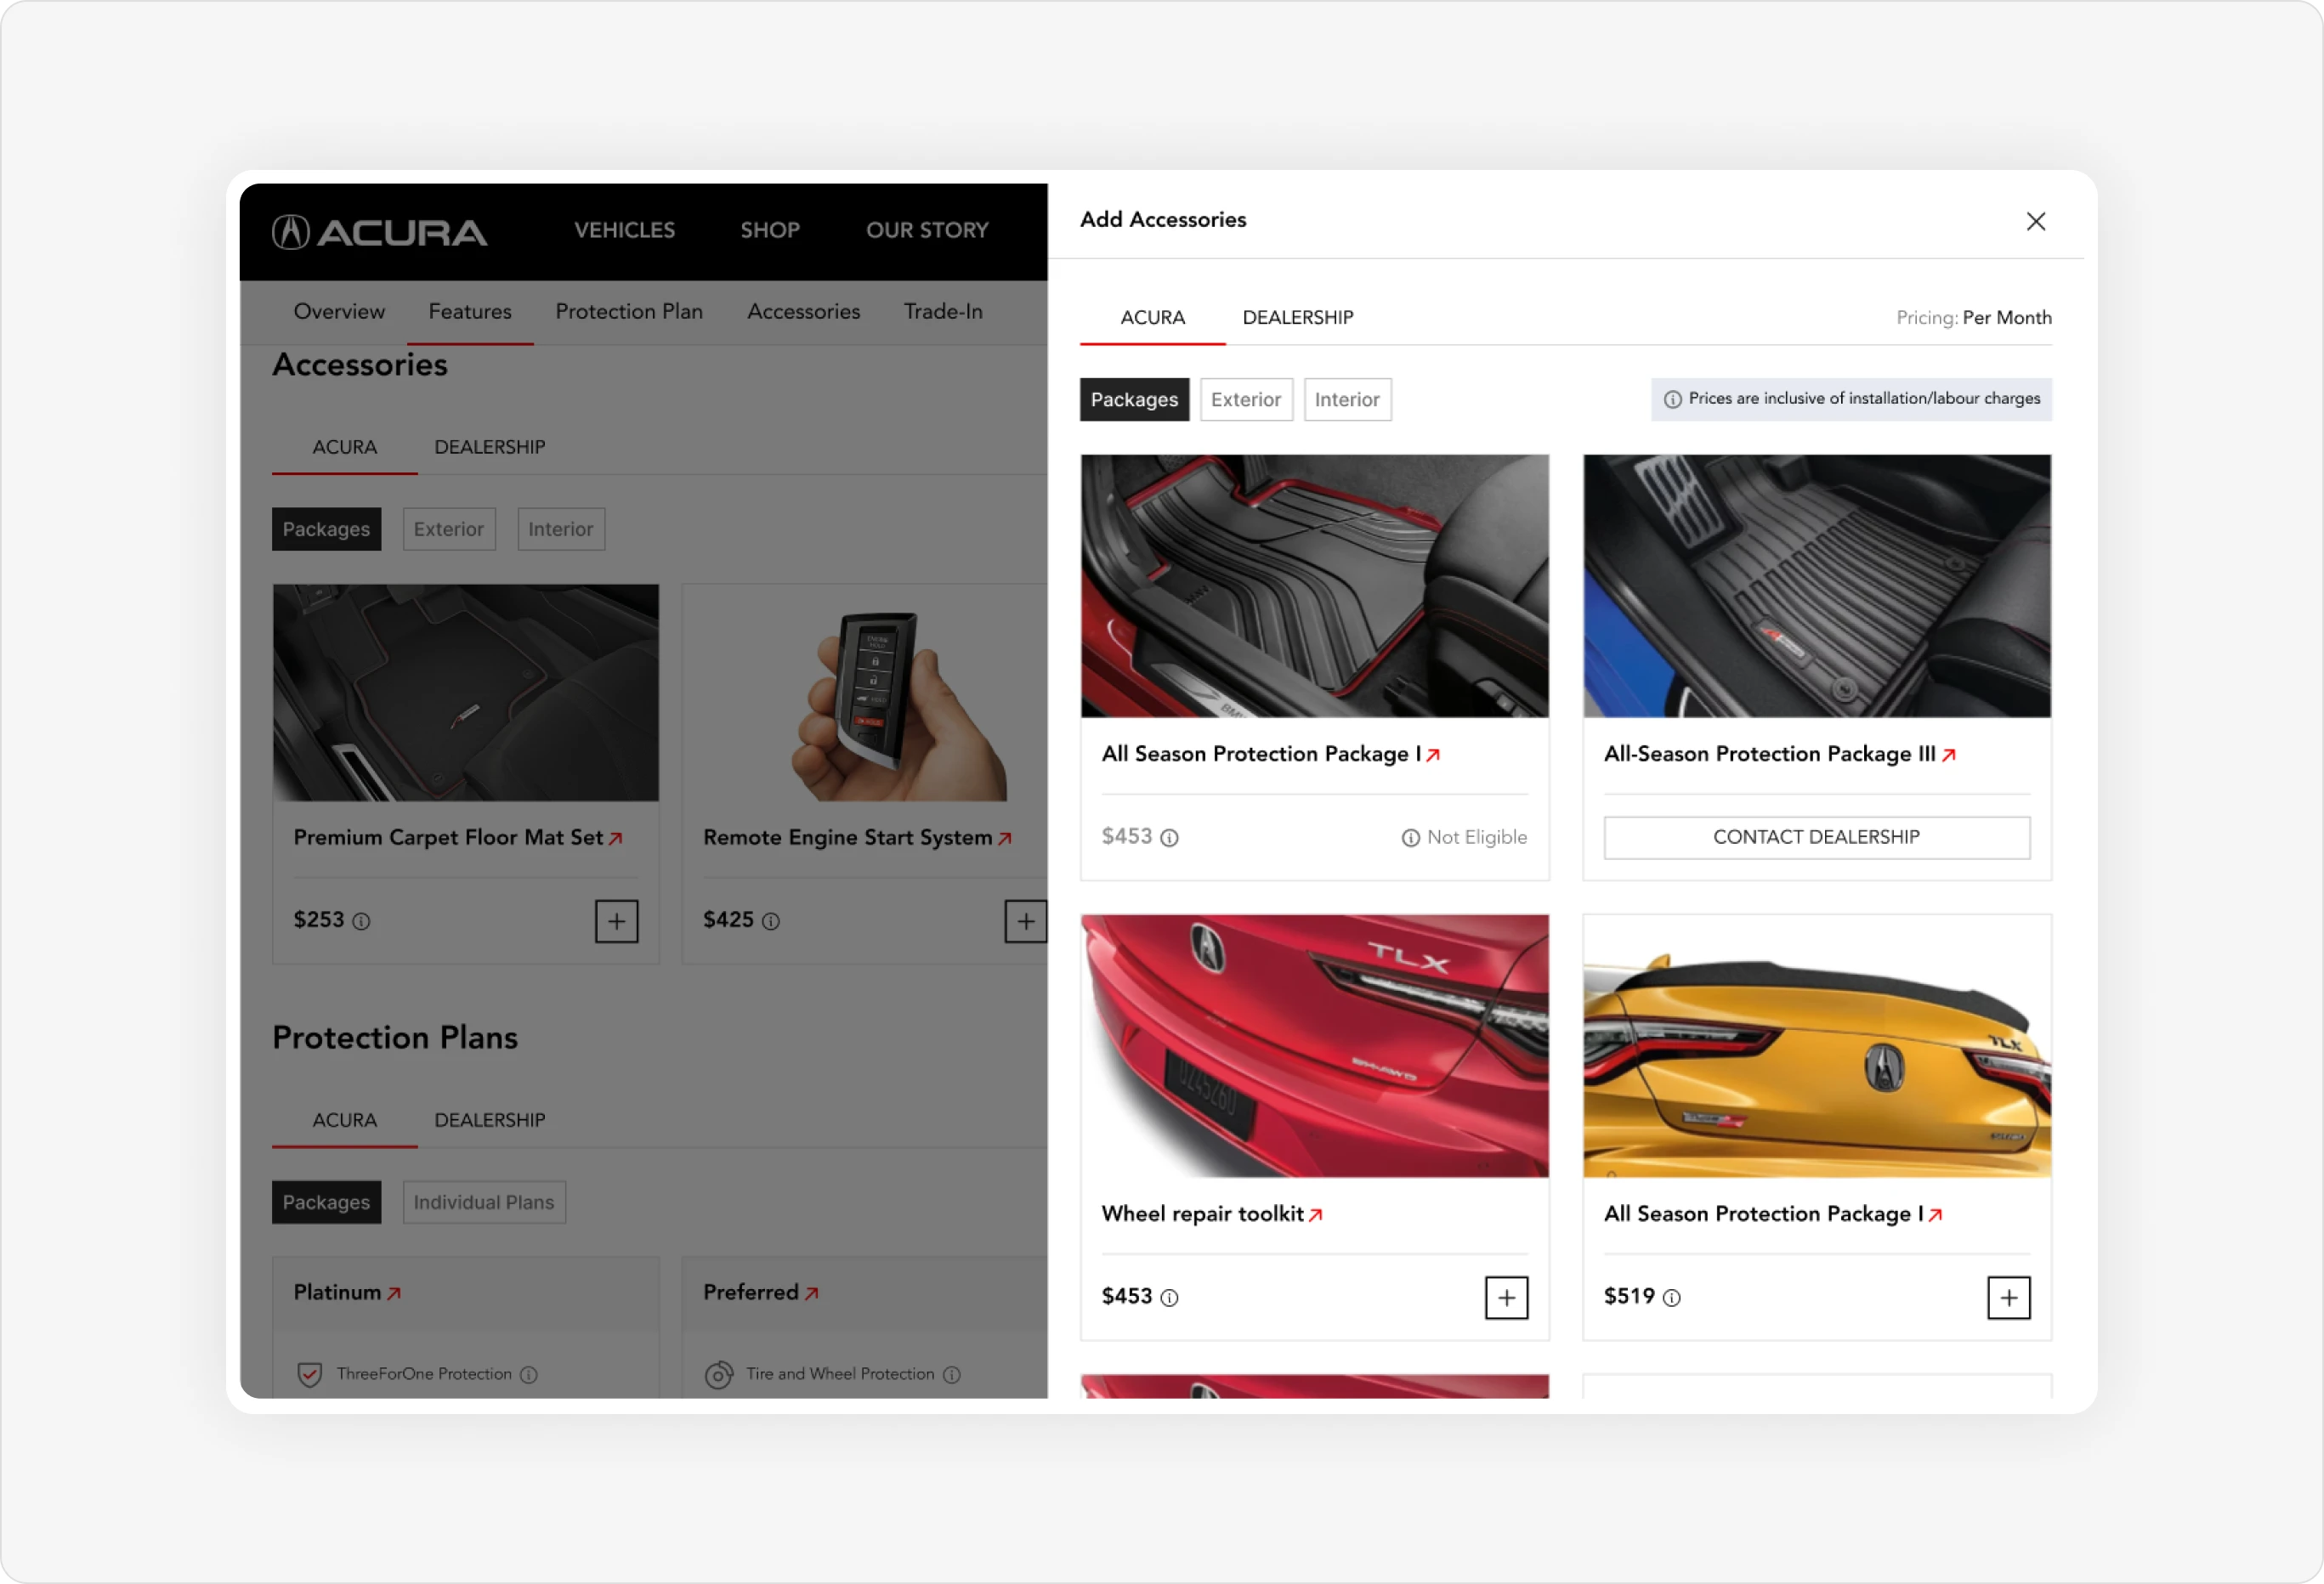Open the Accessories tab in sub-navigation
Image resolution: width=2324 pixels, height=1584 pixels.
[x=803, y=311]
